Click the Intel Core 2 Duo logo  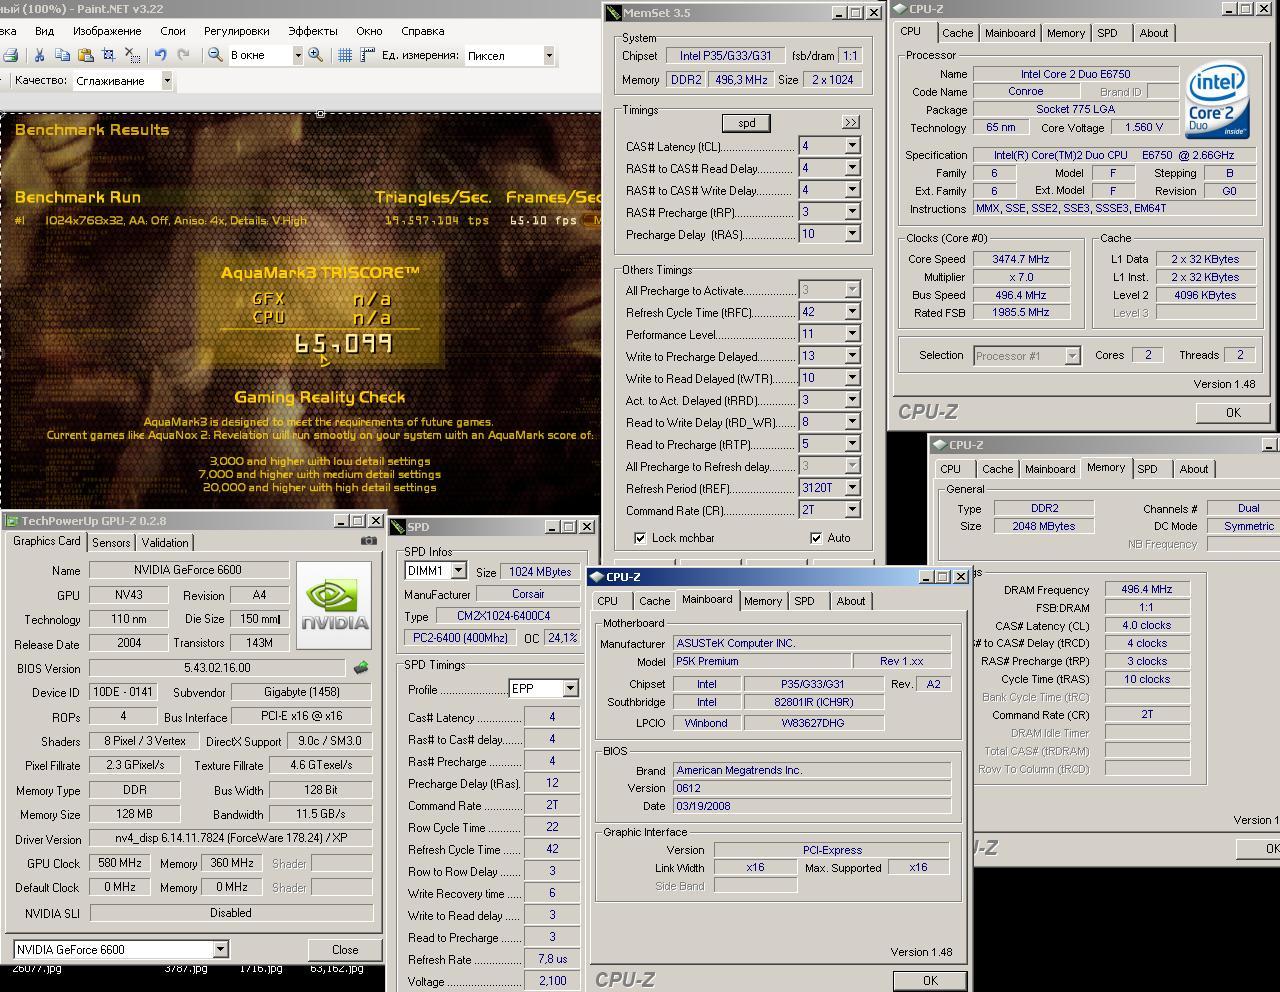point(1217,100)
